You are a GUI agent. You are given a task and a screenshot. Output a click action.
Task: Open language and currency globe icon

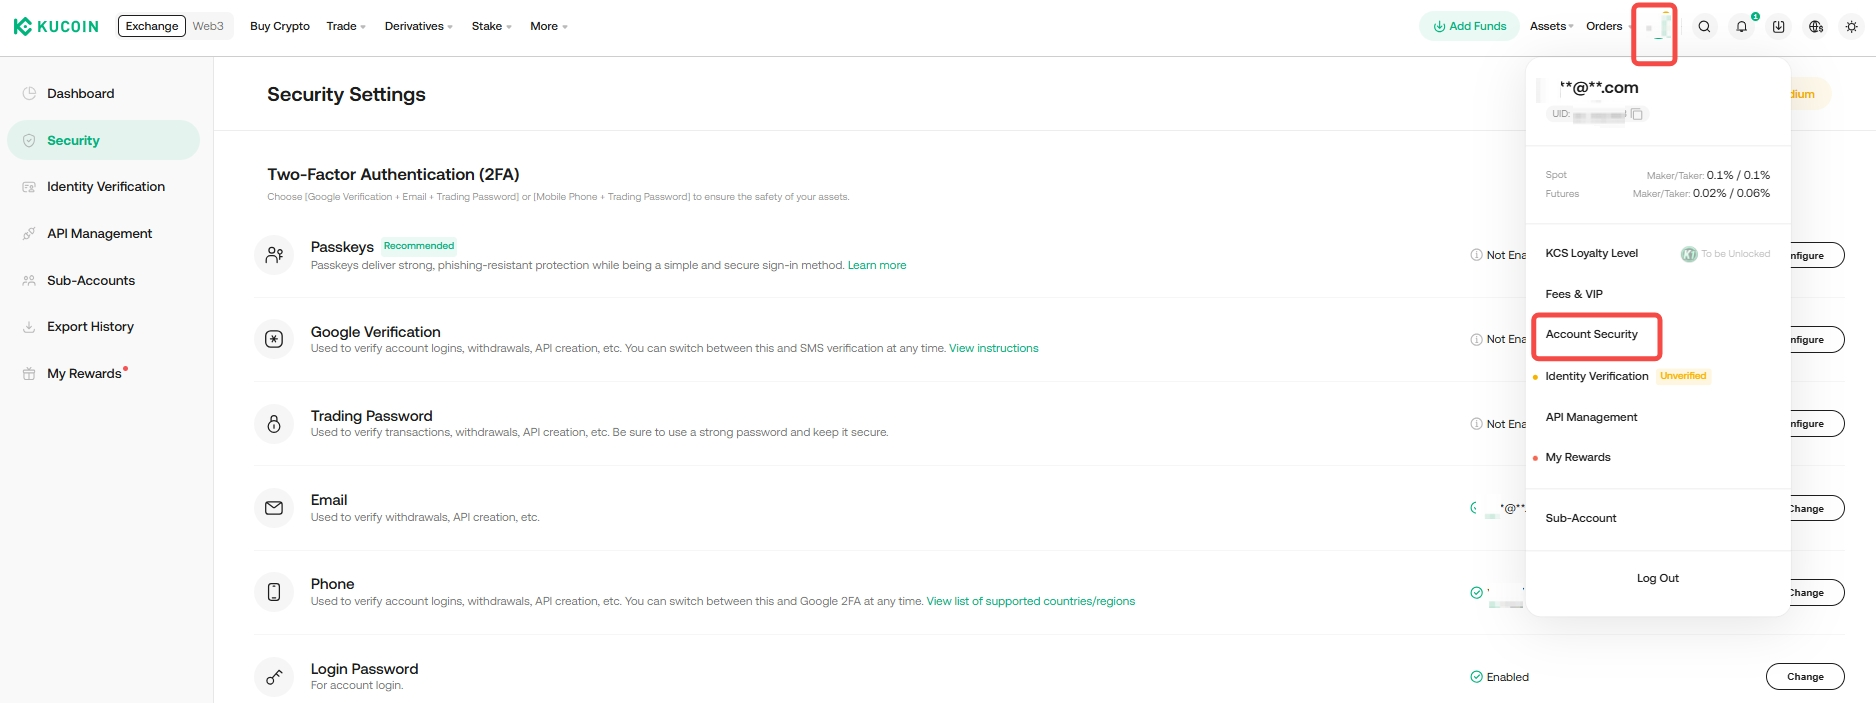point(1815,27)
